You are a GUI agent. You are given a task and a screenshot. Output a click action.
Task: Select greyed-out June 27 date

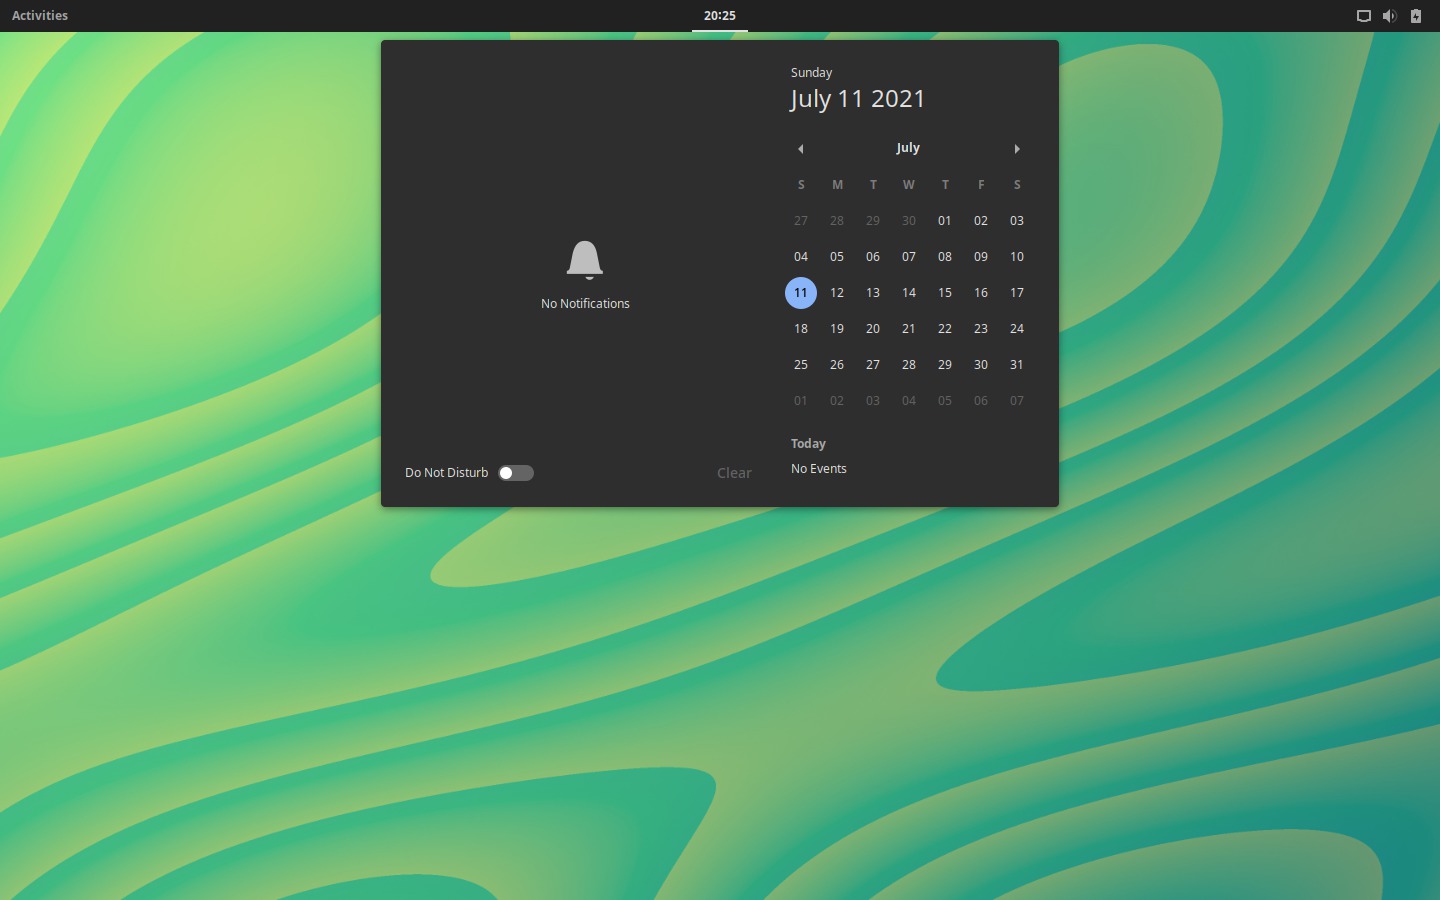tap(801, 221)
